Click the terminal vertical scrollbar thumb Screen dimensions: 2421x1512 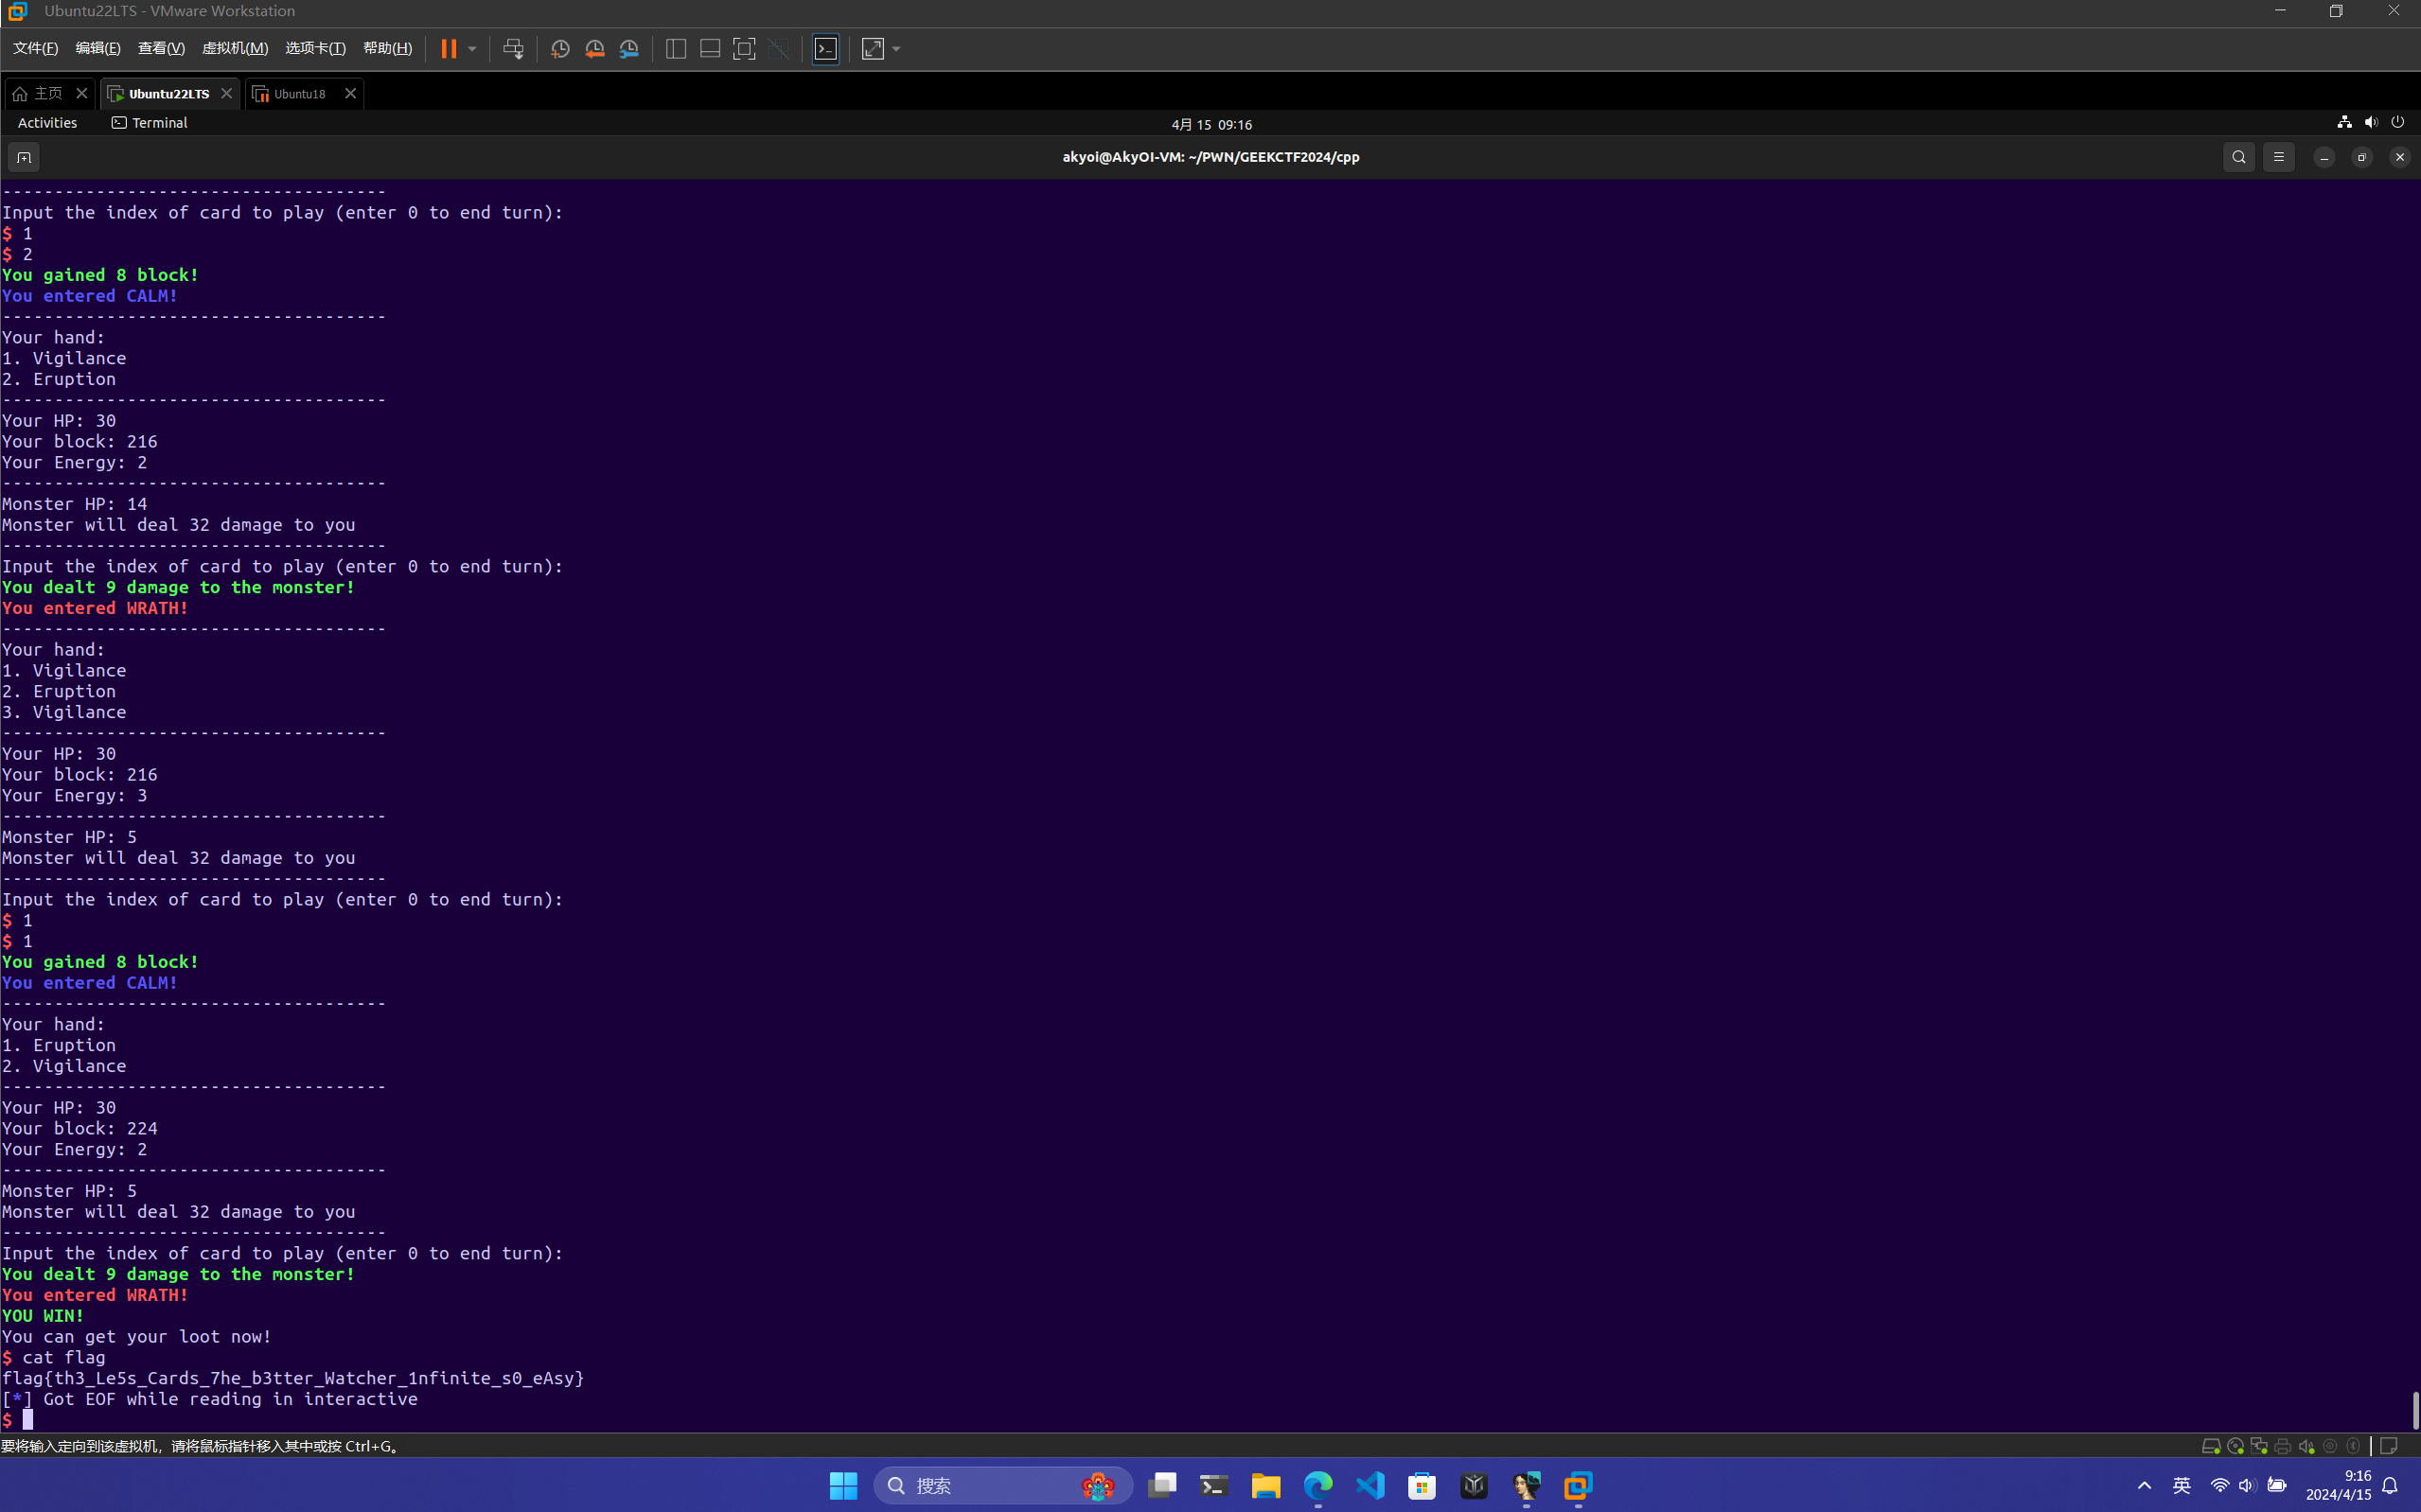pos(2415,1410)
